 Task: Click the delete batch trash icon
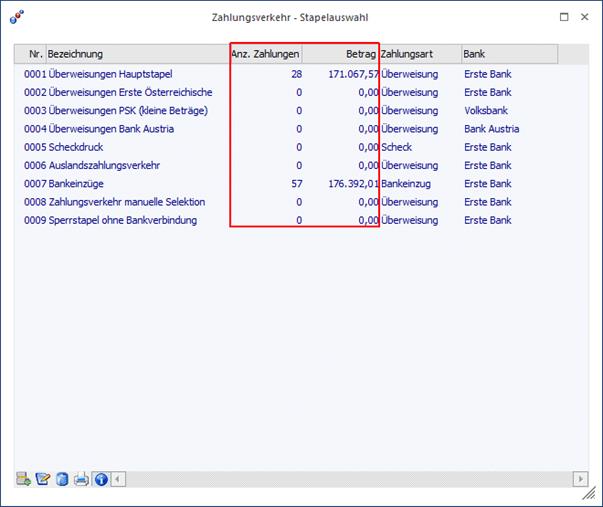[62, 479]
